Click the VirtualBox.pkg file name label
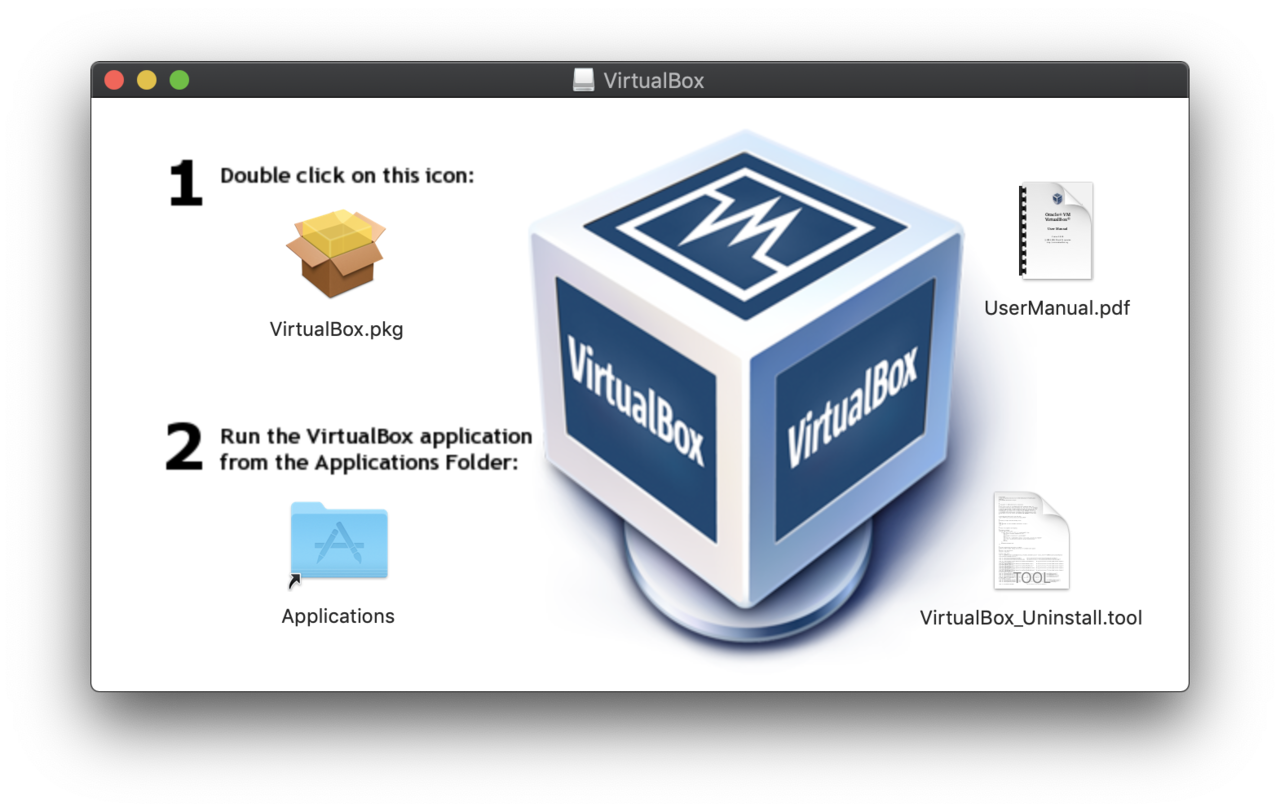Image resolution: width=1280 pixels, height=812 pixels. tap(336, 329)
